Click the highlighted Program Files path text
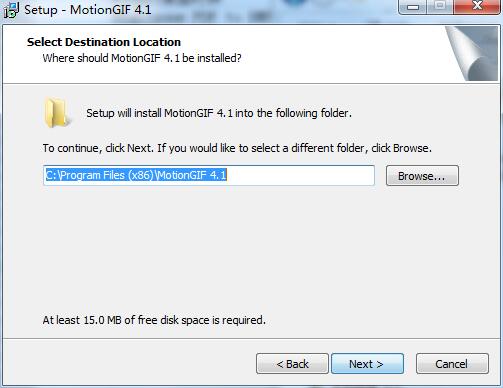 pos(136,175)
